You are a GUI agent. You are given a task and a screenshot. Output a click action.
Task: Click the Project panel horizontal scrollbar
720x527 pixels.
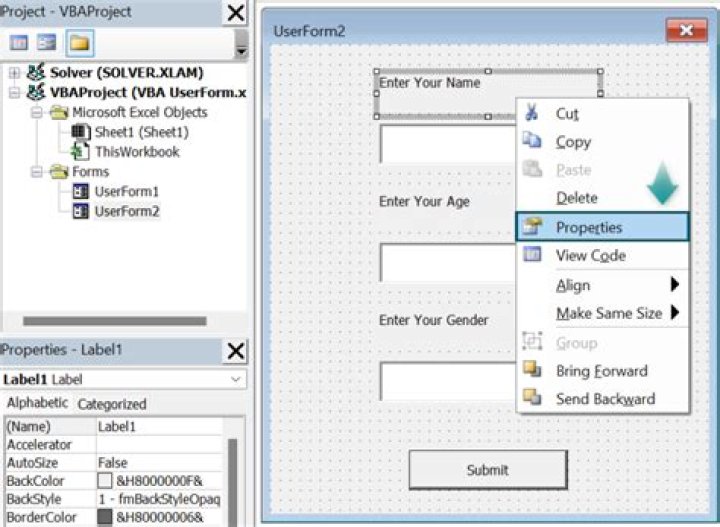[x=114, y=321]
